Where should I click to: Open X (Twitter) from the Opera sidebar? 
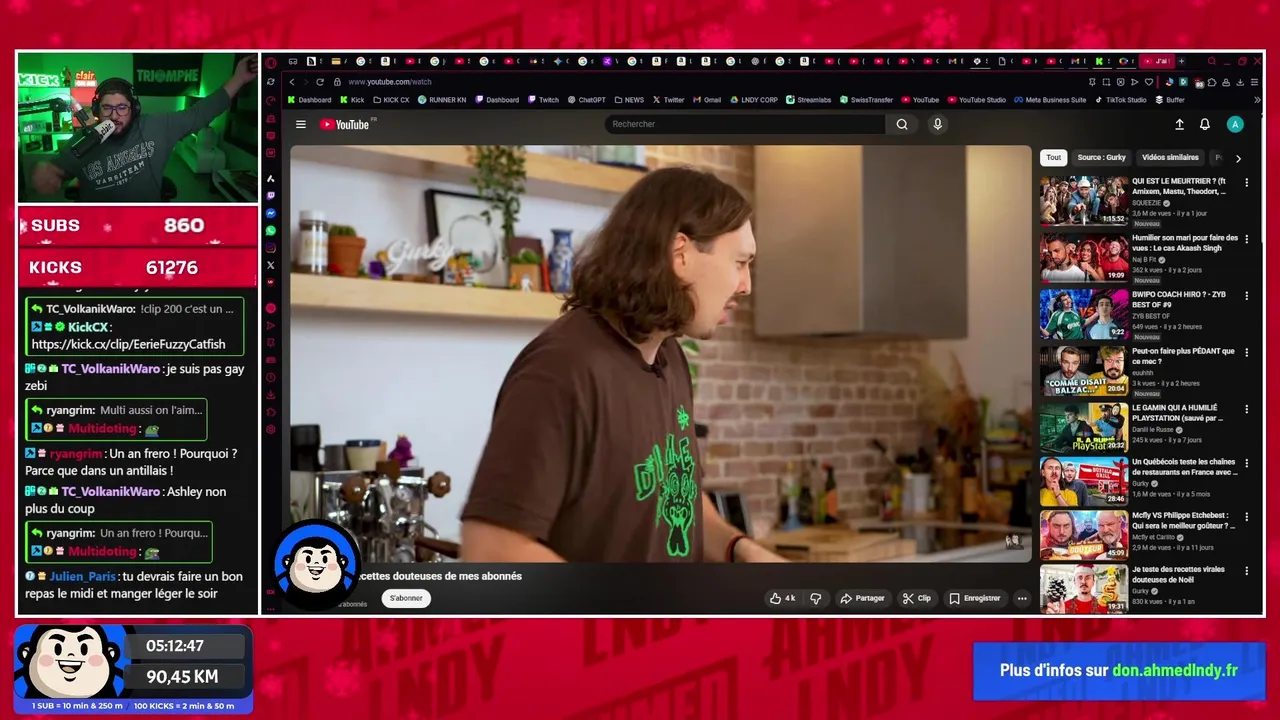(x=271, y=265)
